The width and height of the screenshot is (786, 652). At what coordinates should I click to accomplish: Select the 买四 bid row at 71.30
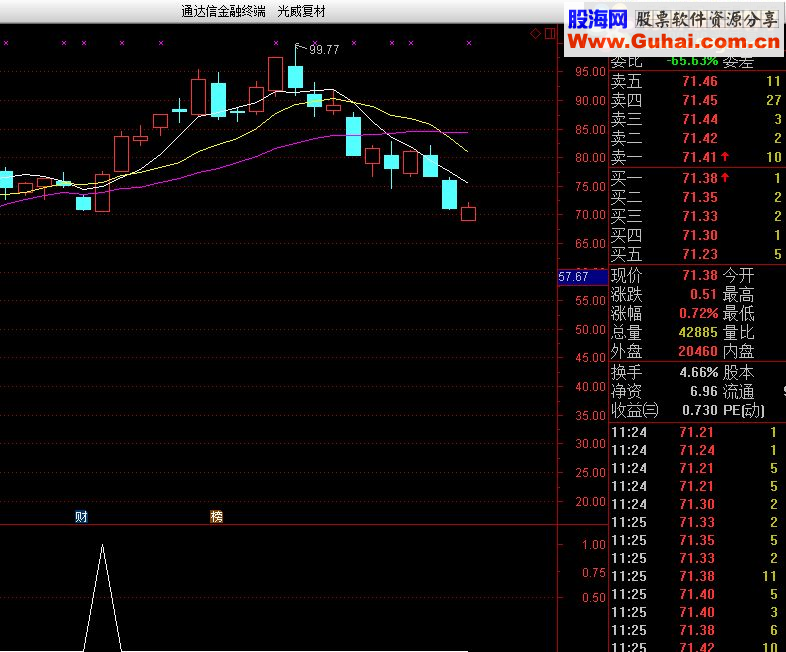[x=697, y=235]
